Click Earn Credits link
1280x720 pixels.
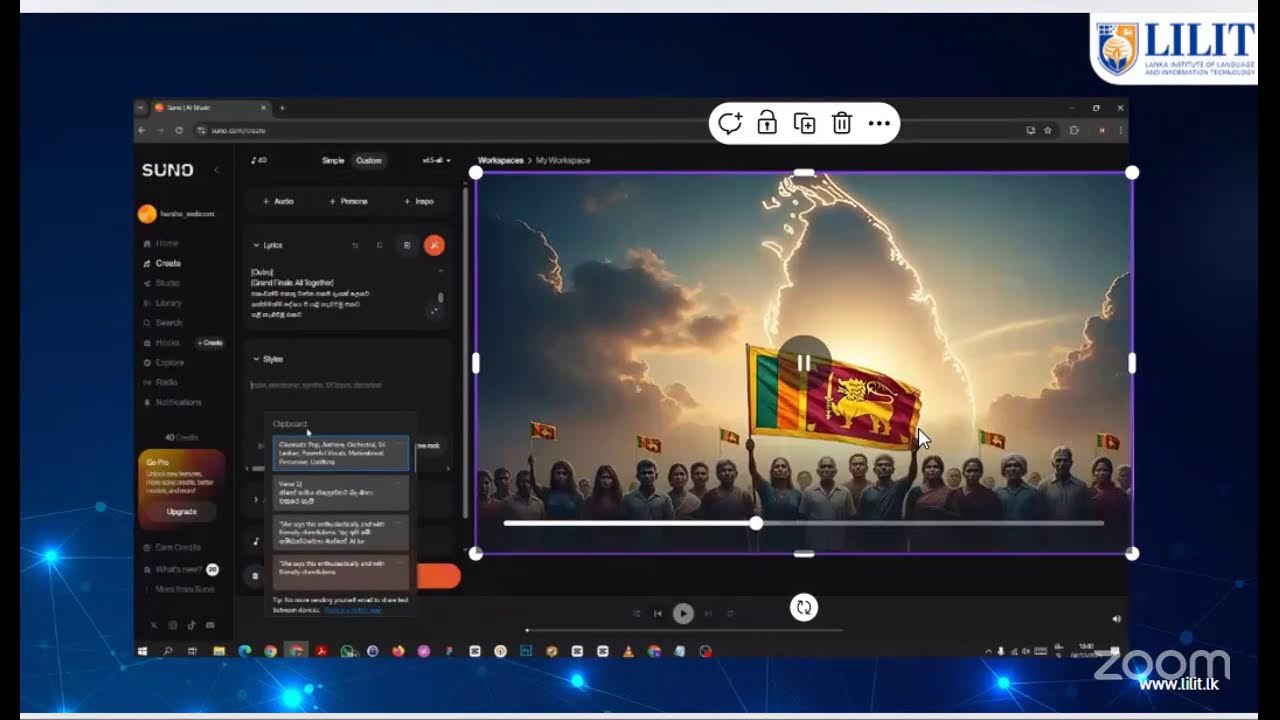172,547
